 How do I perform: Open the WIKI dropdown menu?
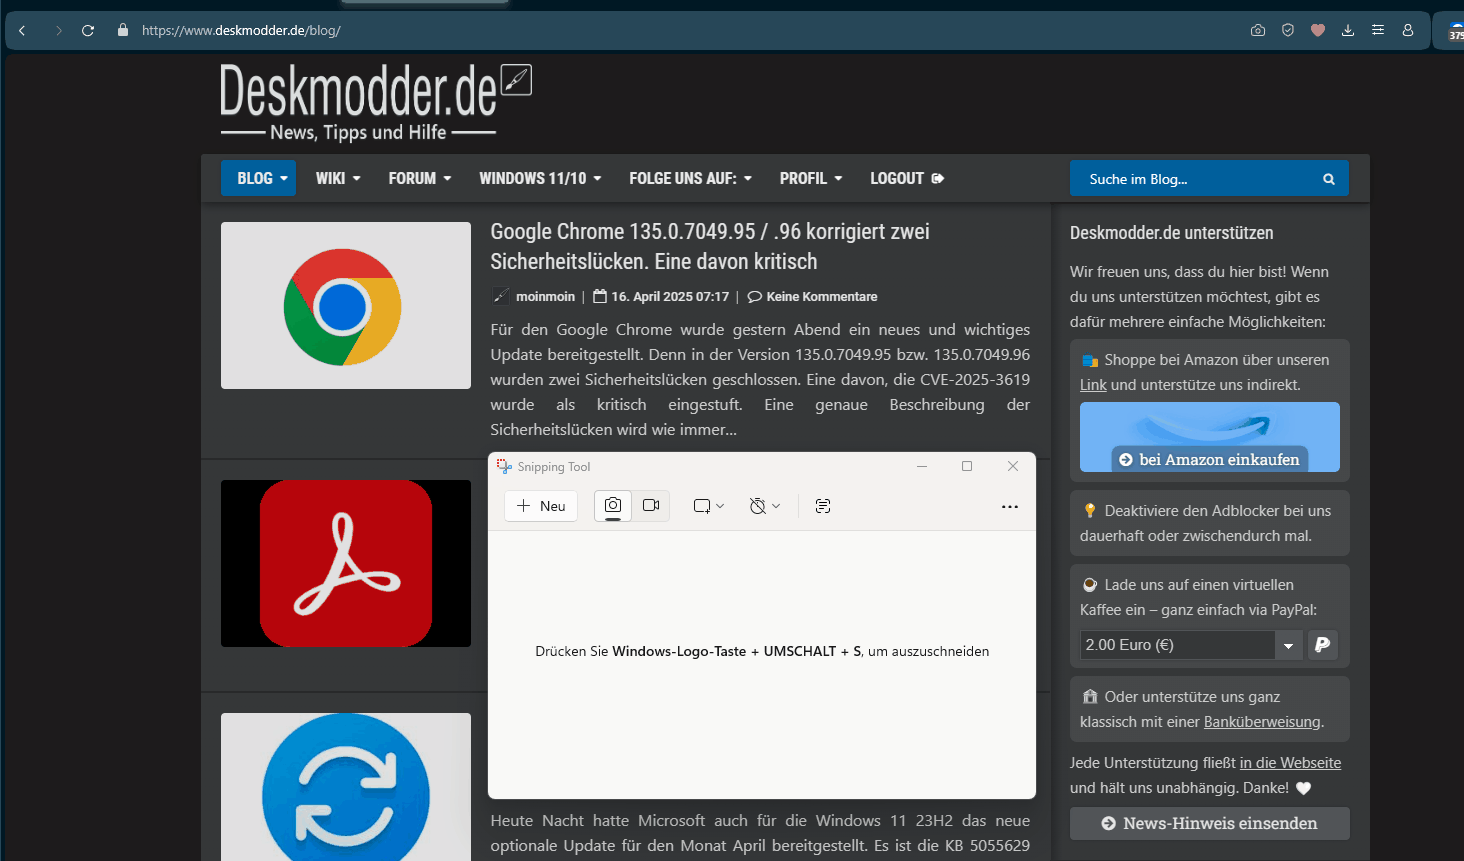pyautogui.click(x=338, y=178)
